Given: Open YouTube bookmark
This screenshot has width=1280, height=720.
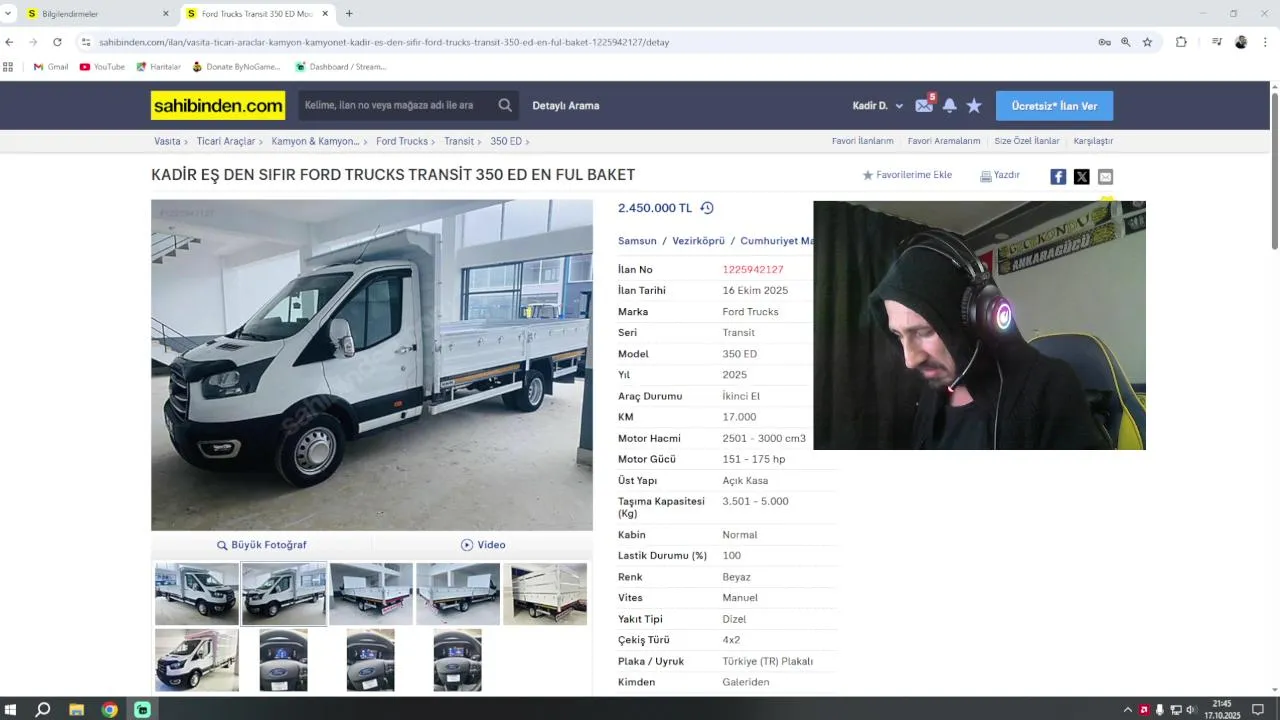Looking at the screenshot, I should coord(102,67).
